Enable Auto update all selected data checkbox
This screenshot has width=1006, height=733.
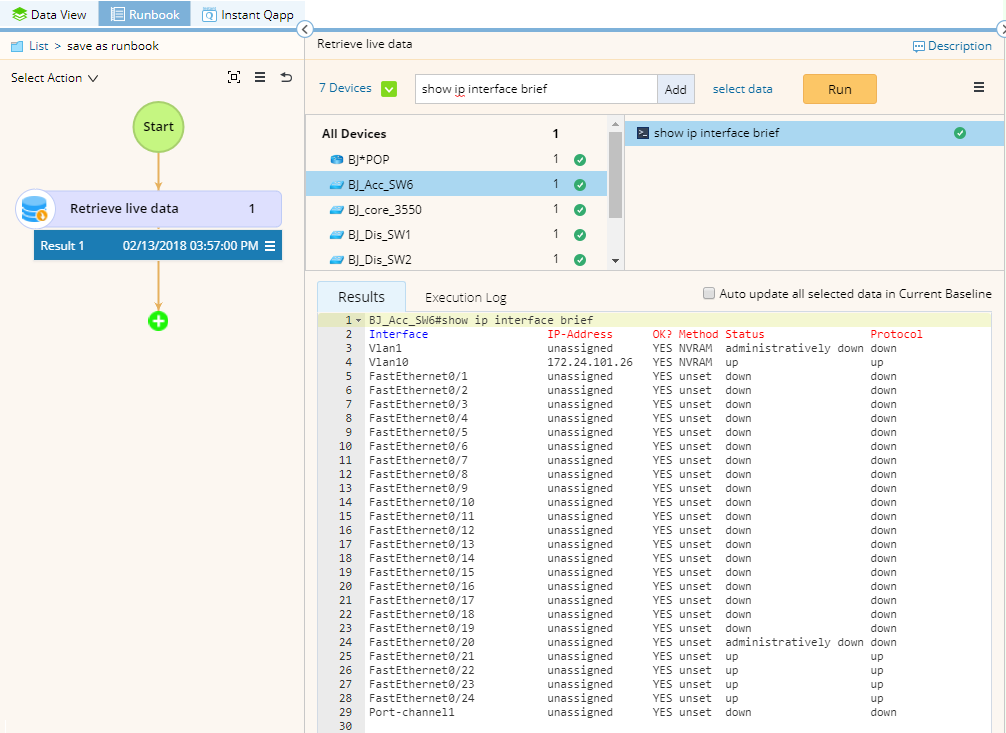pyautogui.click(x=710, y=294)
